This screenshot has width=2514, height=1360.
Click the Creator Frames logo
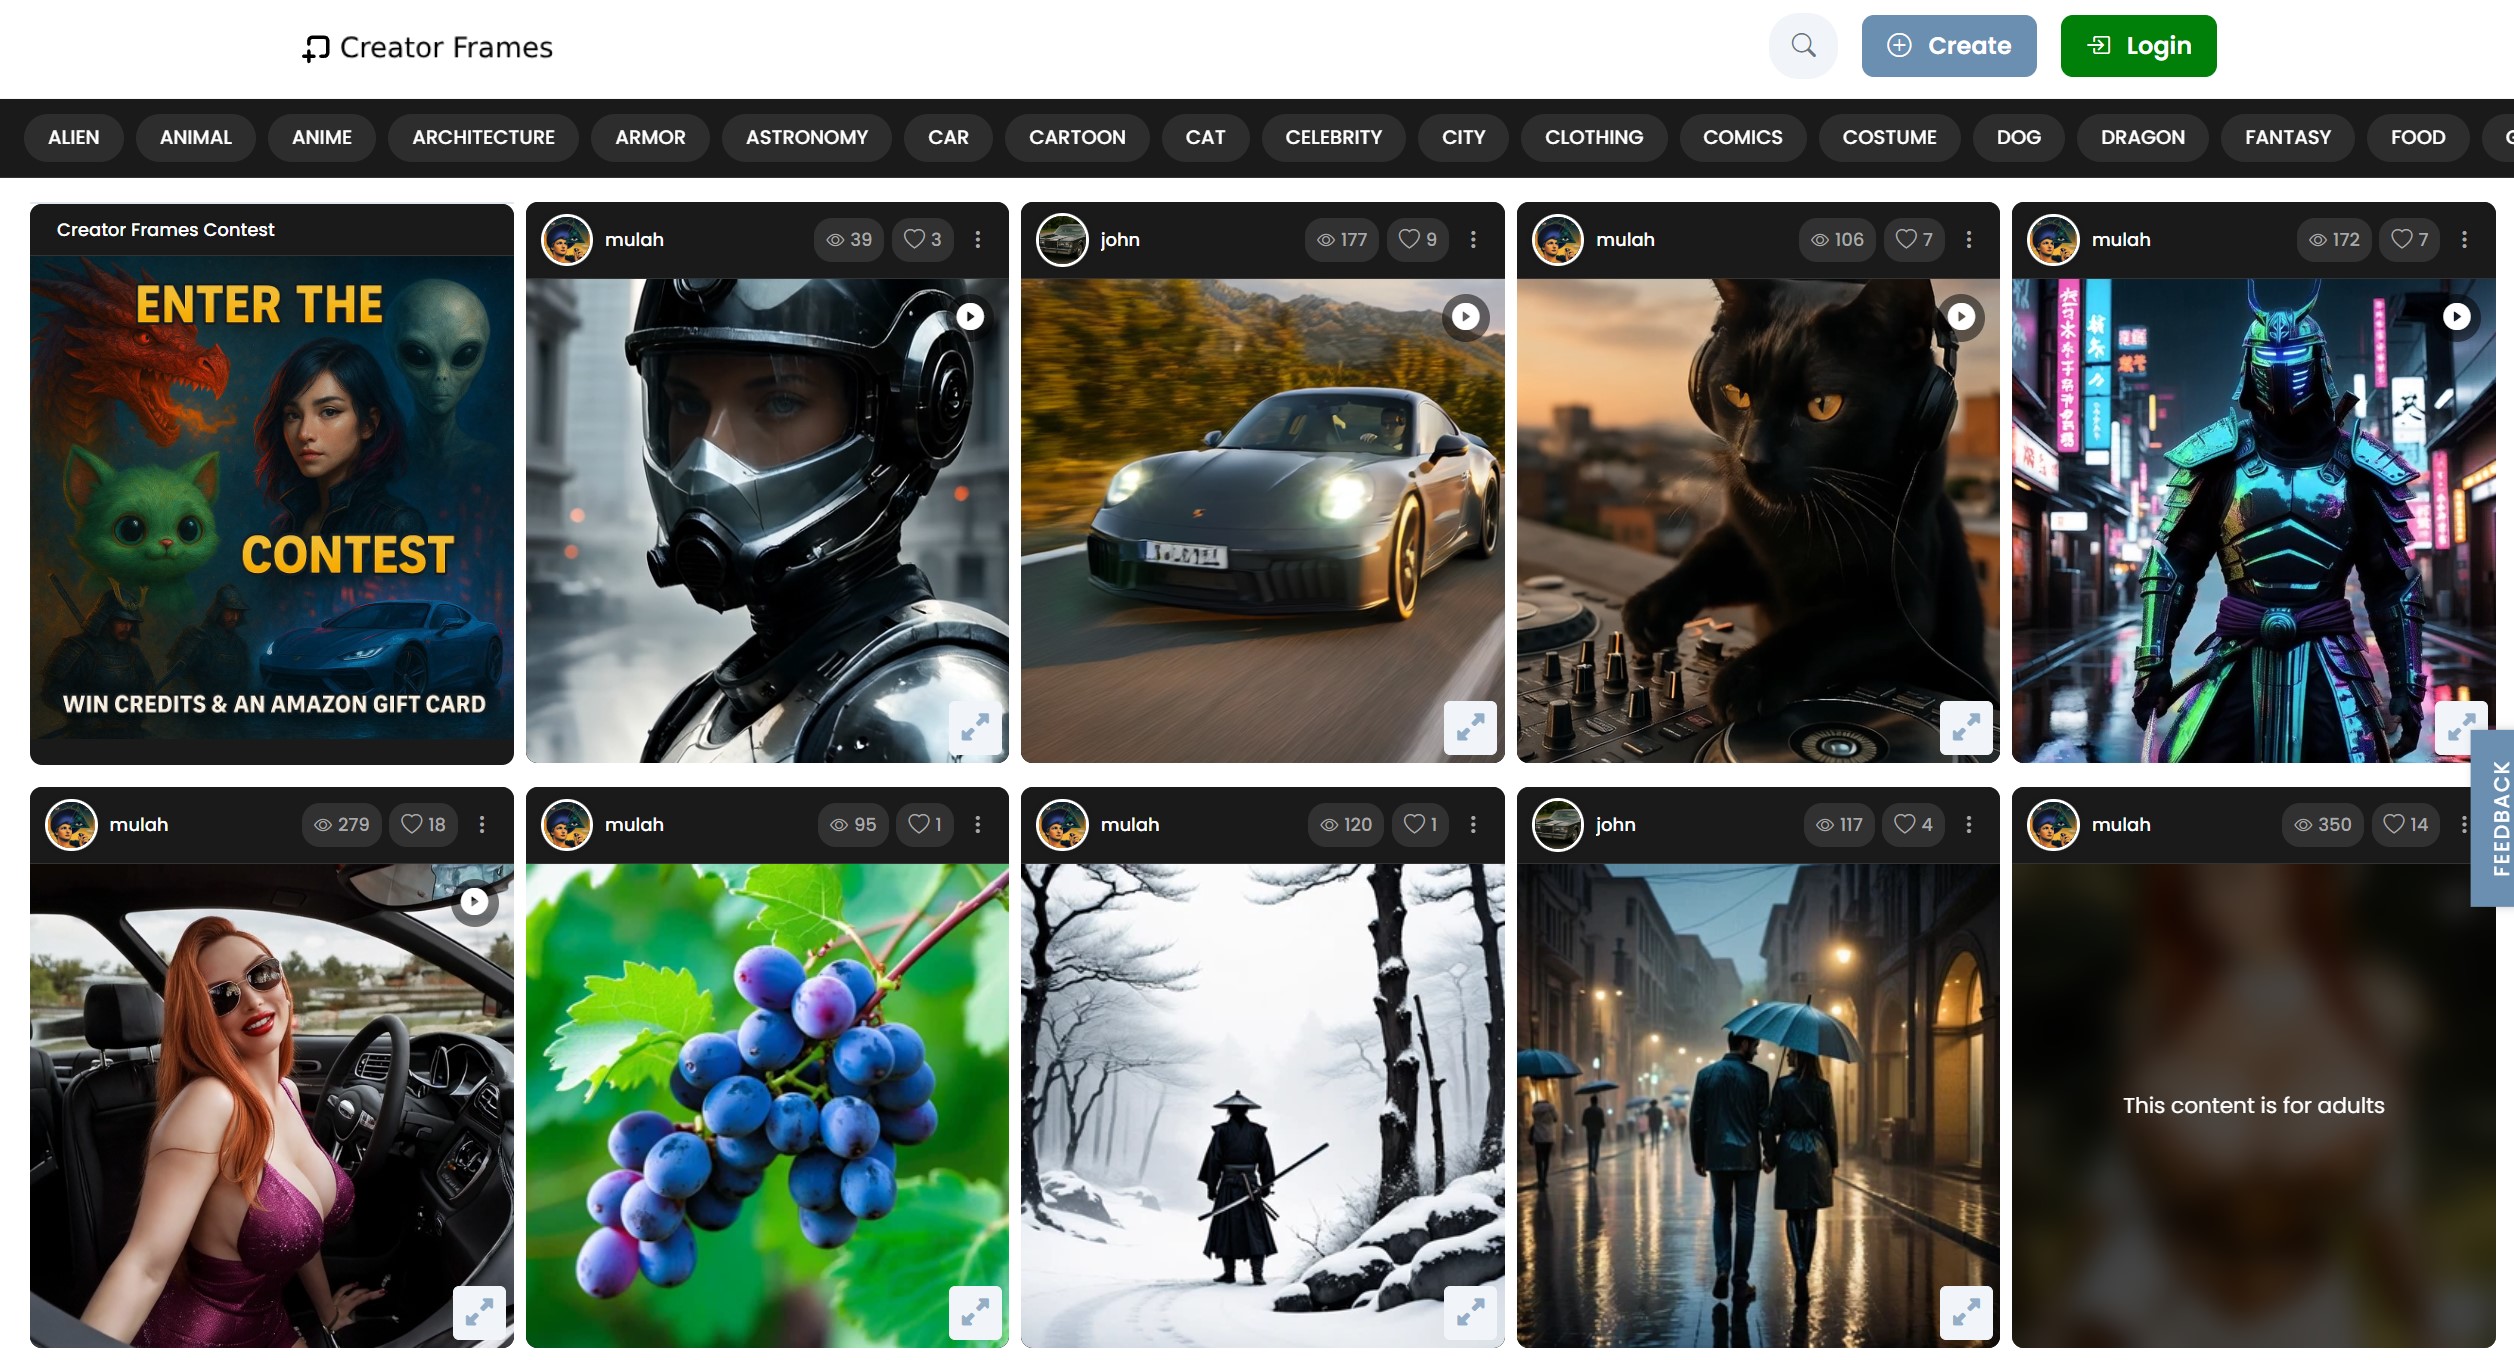coord(427,46)
